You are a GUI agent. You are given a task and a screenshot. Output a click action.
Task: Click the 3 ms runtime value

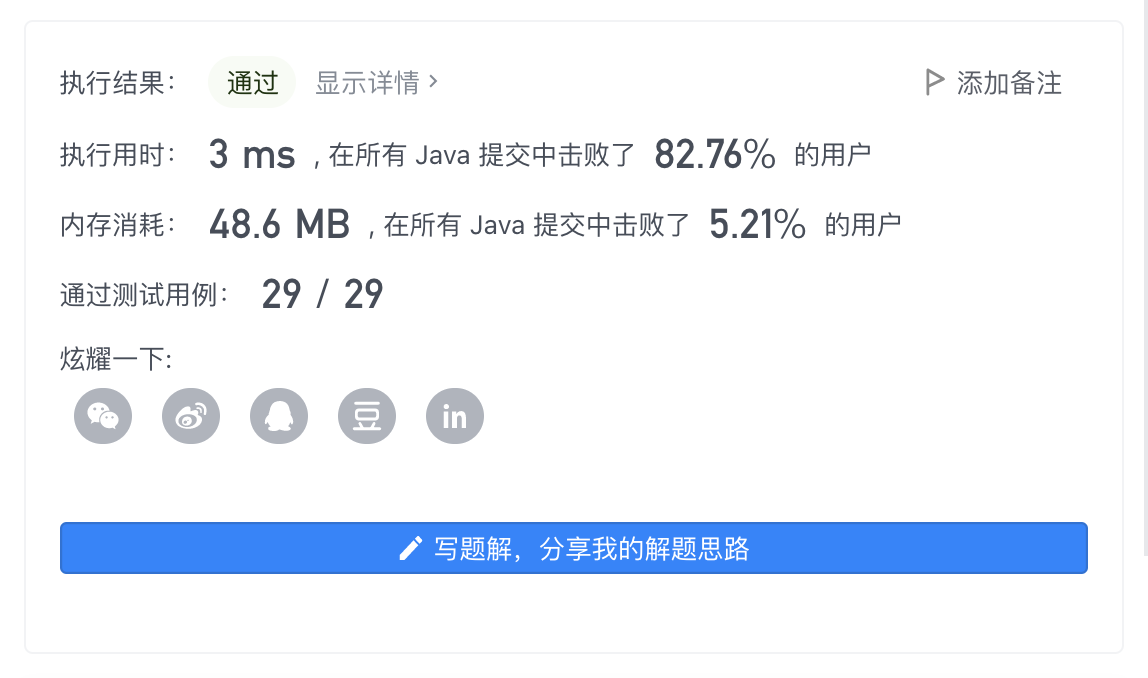[x=252, y=155]
